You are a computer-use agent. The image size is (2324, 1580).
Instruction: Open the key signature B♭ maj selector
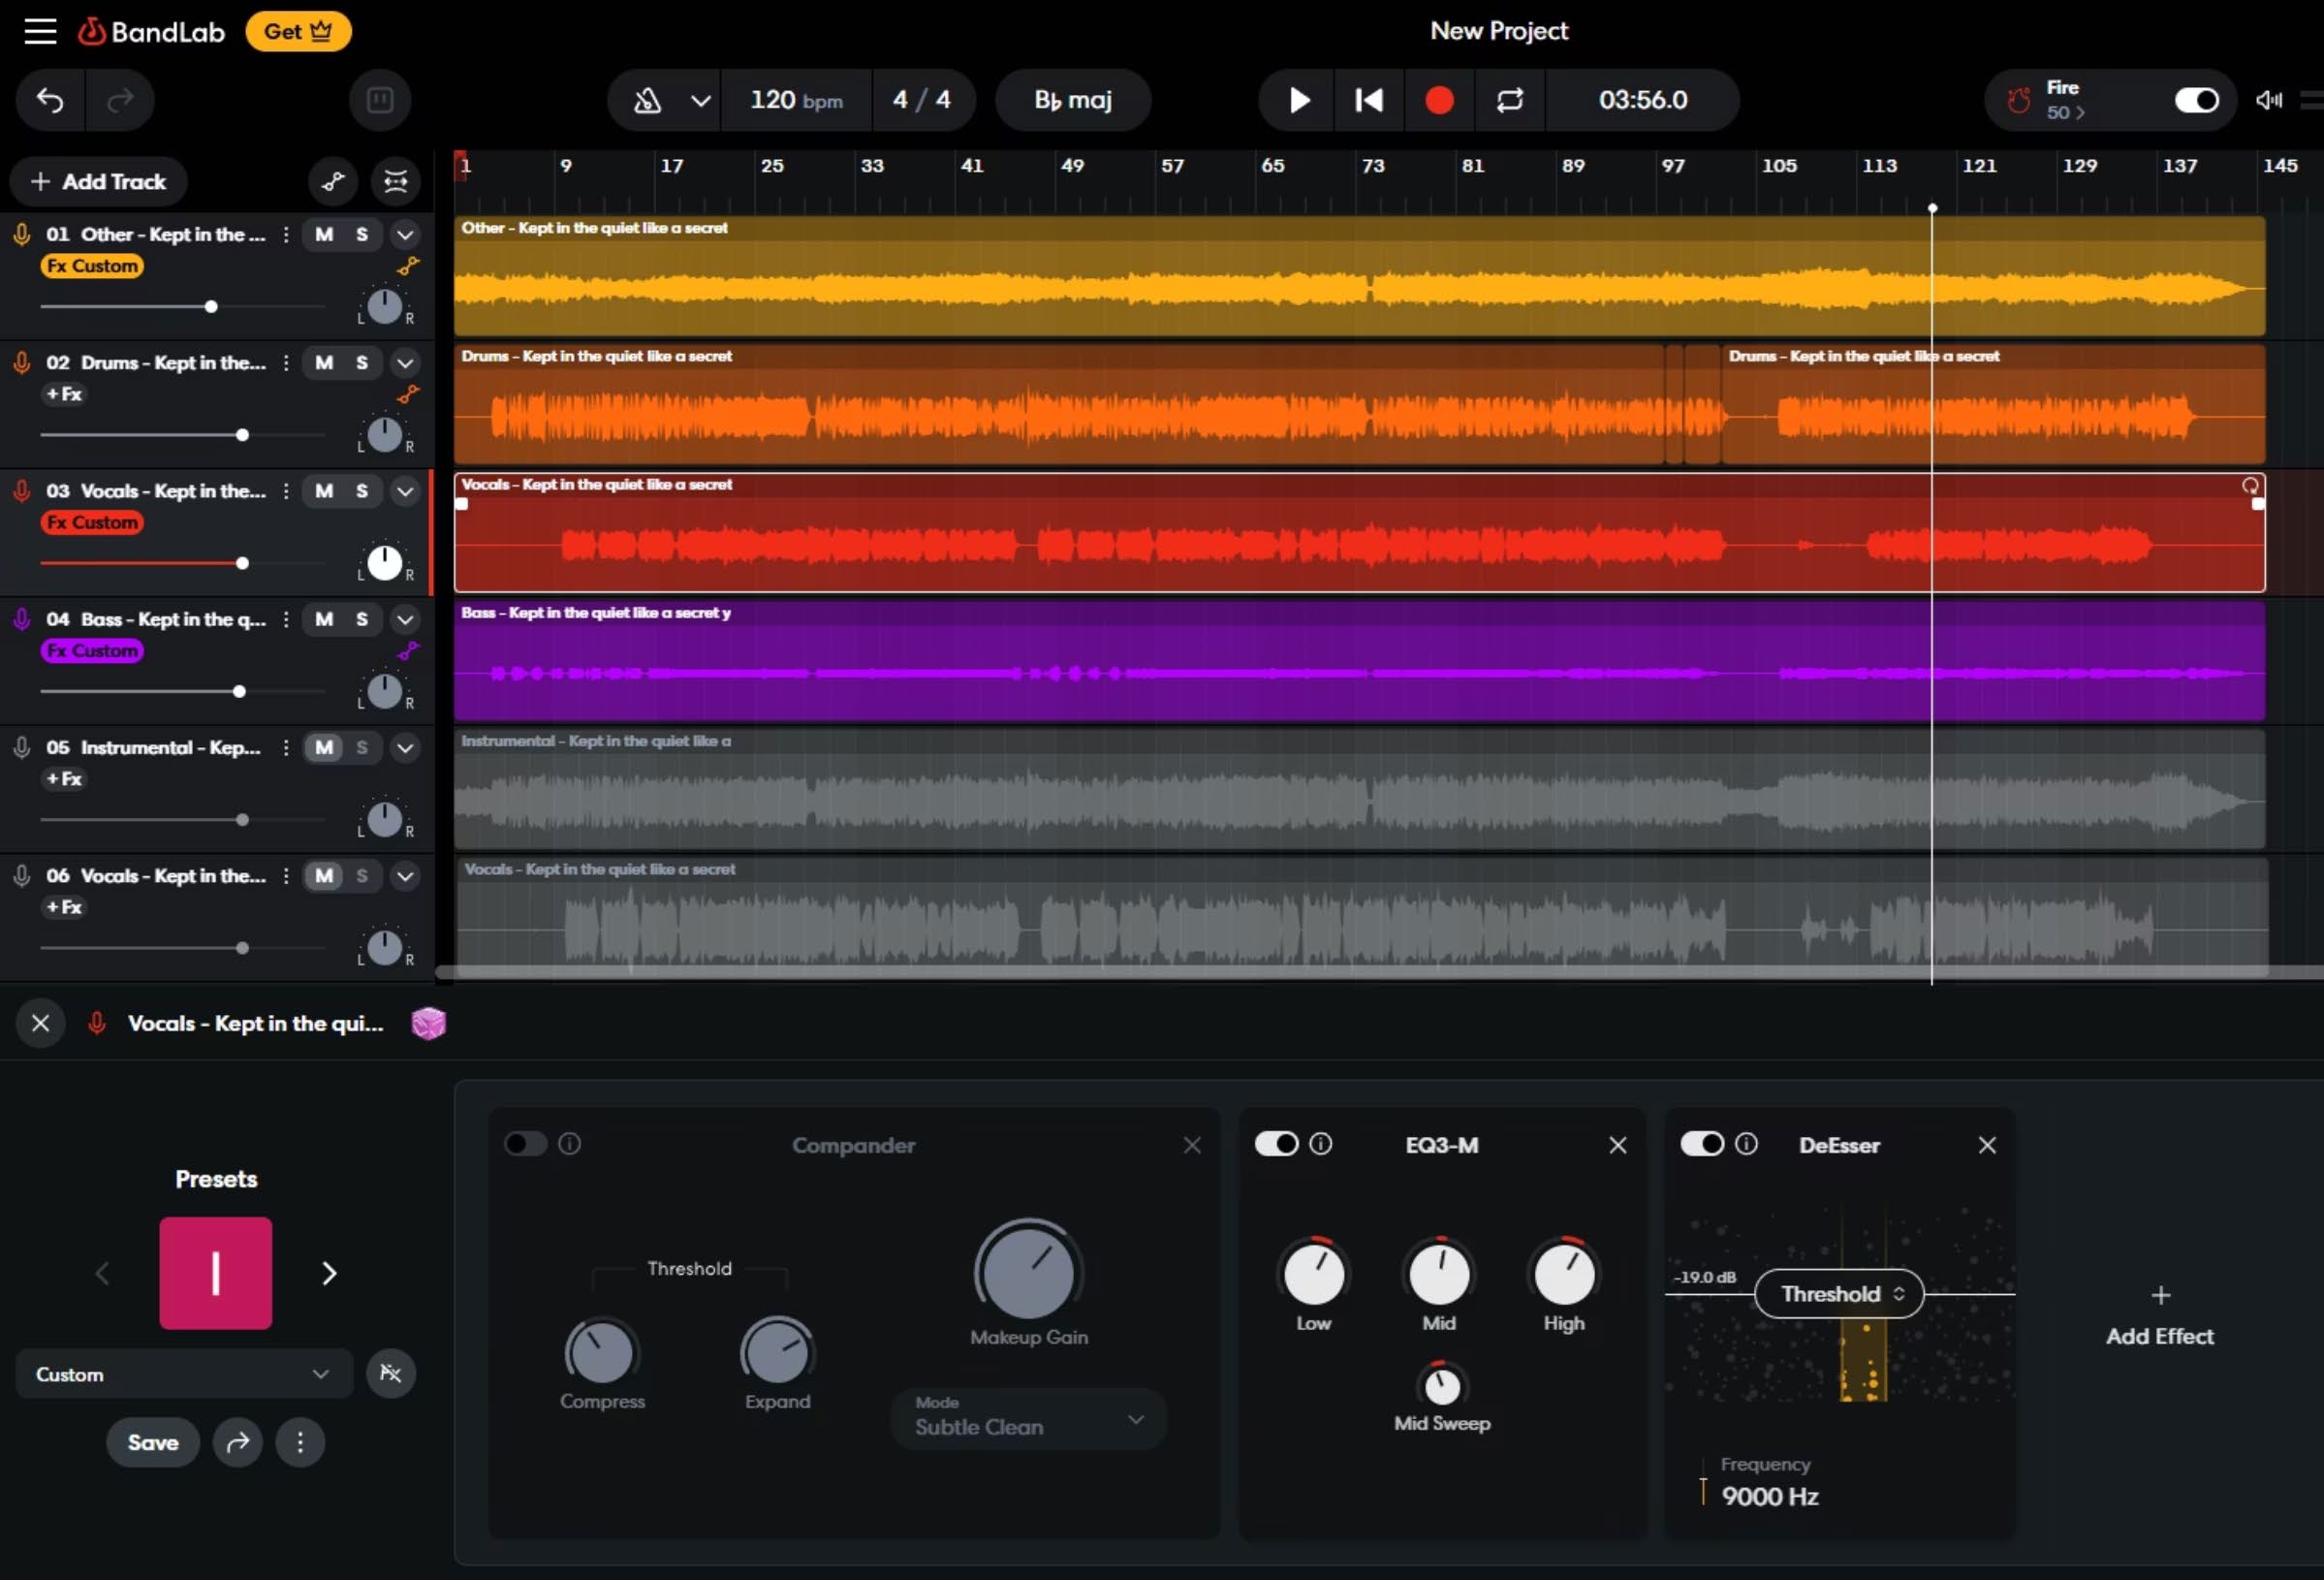(1072, 100)
